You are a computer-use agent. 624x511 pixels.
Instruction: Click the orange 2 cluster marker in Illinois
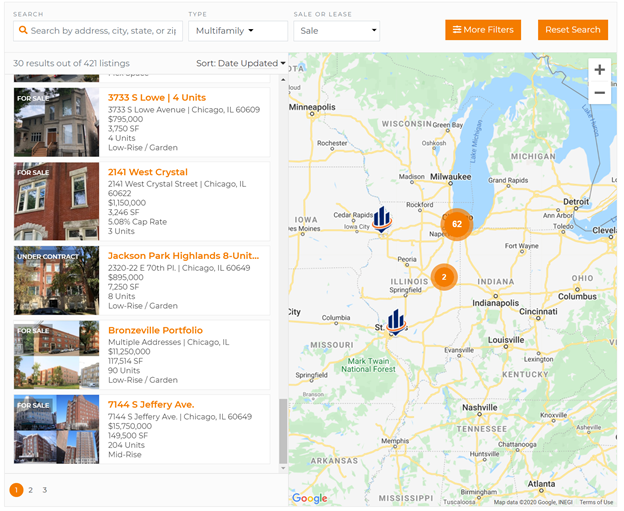pos(444,277)
